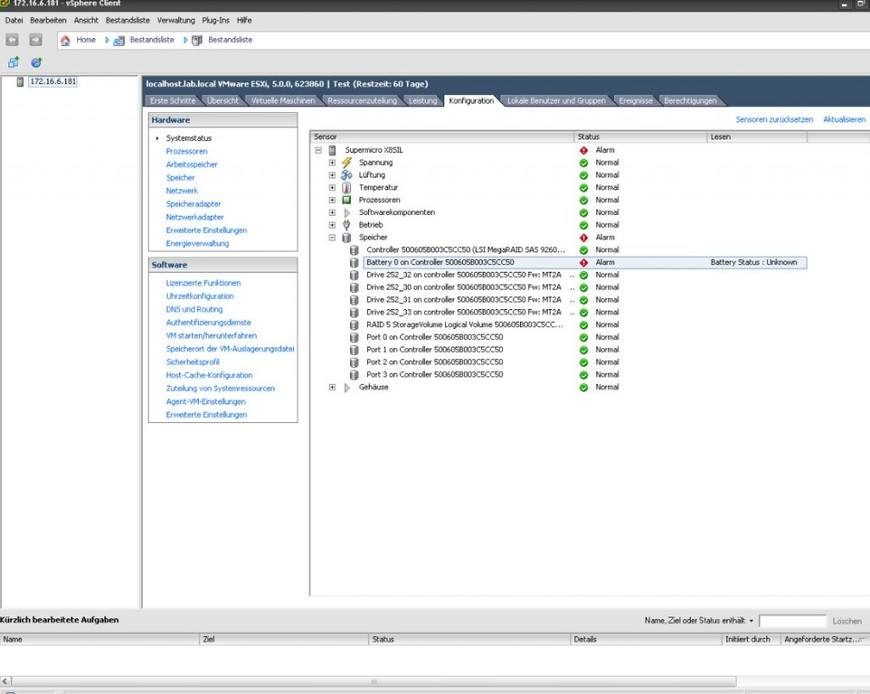870x694 pixels.
Task: Switch to the Virtuelle Maschinen tab
Action: click(283, 101)
